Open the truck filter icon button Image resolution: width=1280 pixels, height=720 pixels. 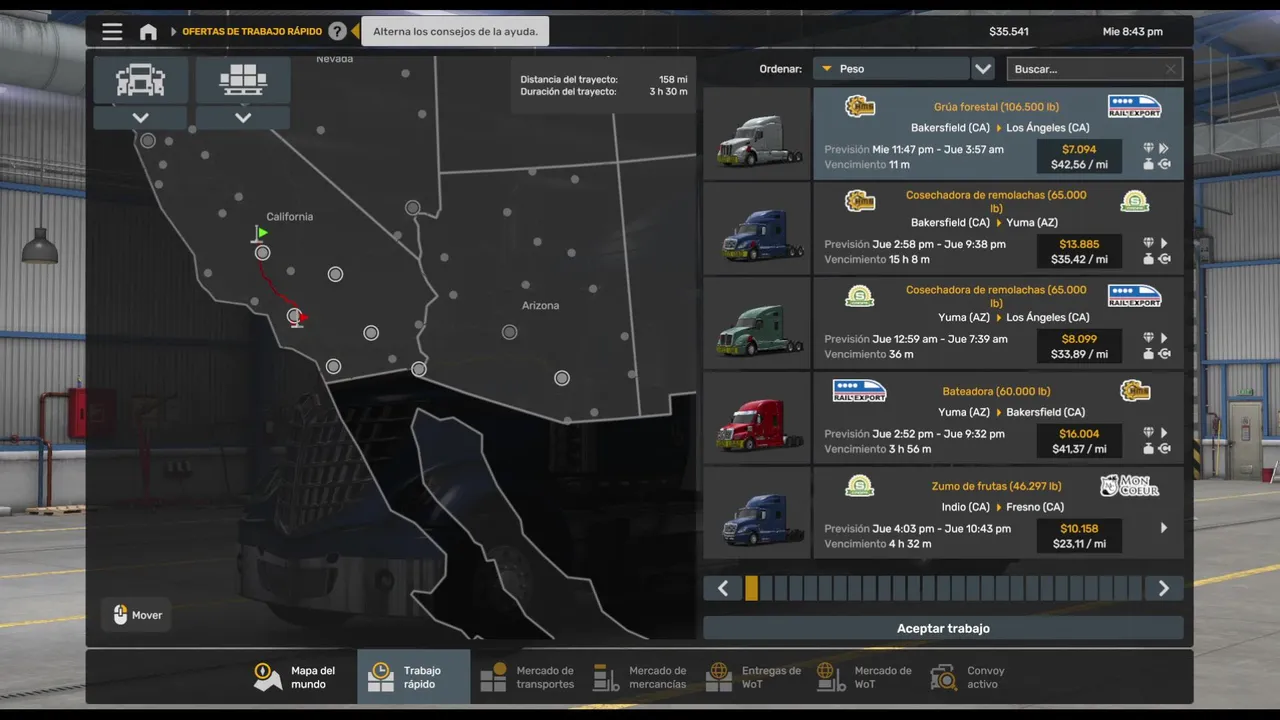coord(141,80)
